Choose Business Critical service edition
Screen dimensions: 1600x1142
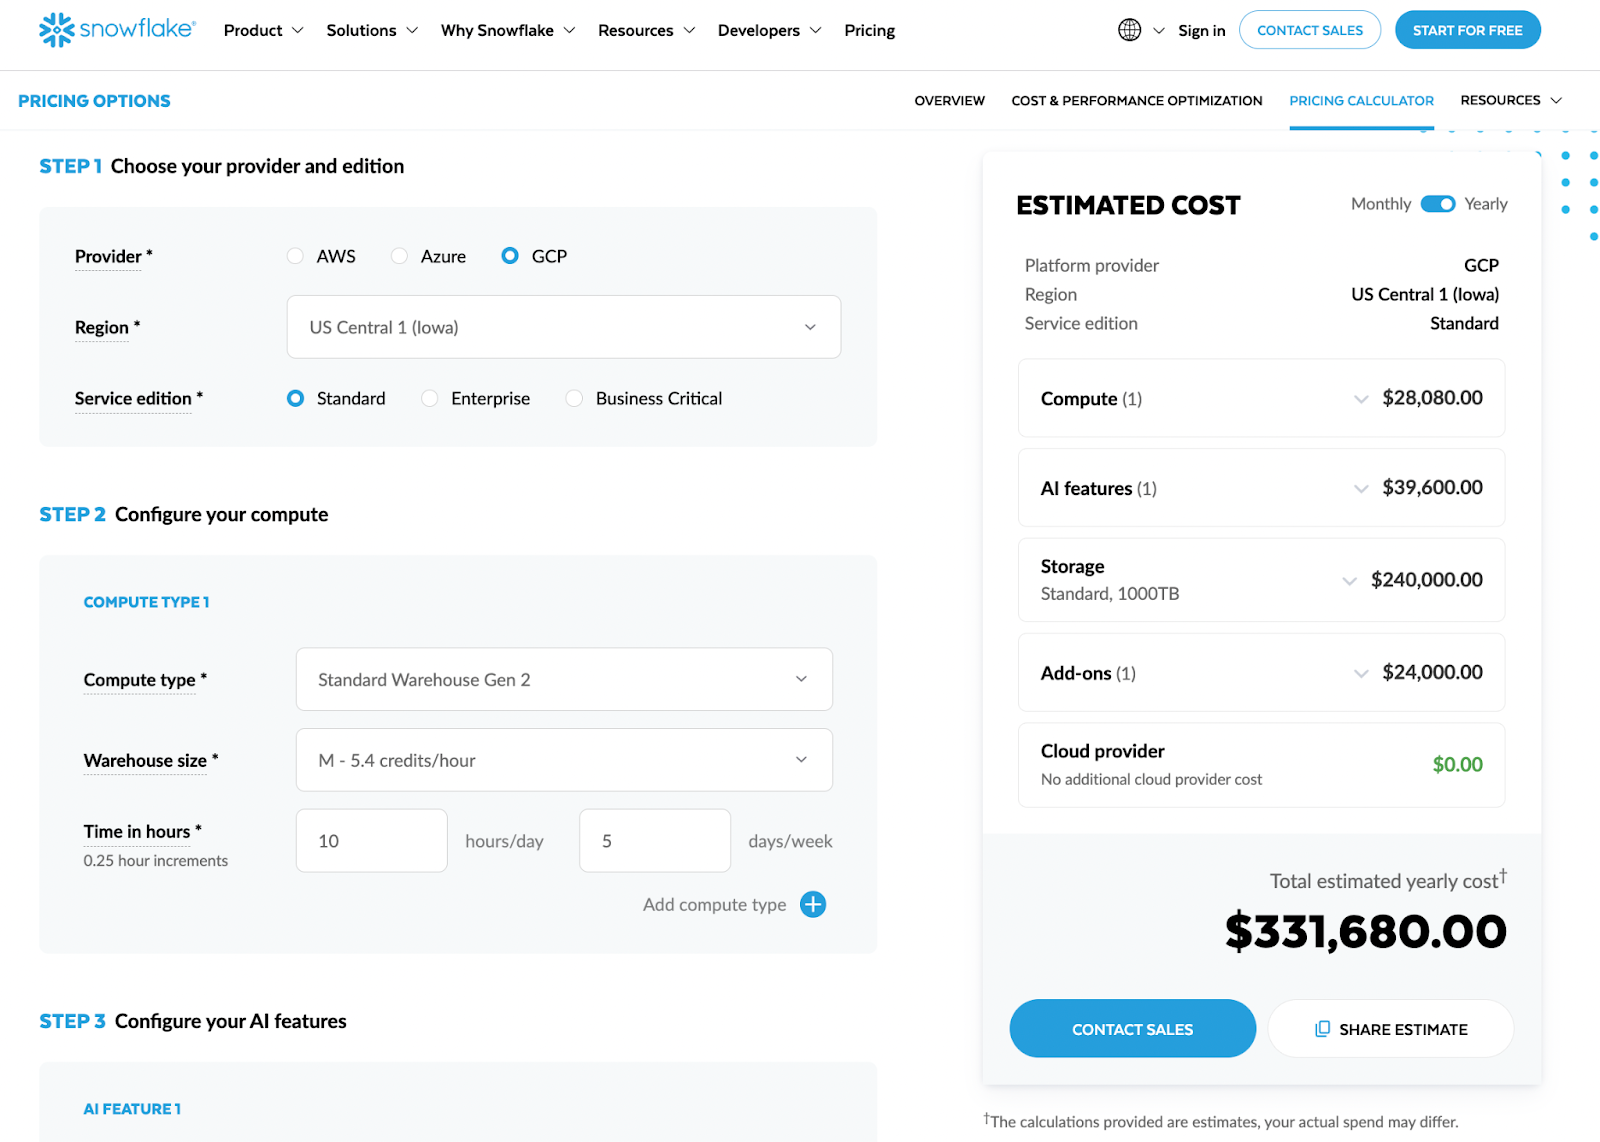(x=574, y=398)
